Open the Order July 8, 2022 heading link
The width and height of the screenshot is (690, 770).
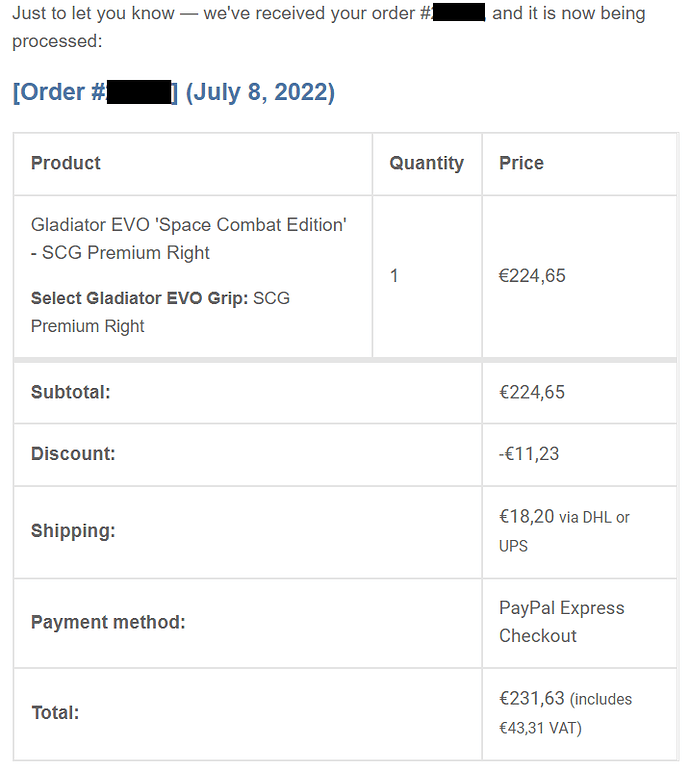pyautogui.click(x=173, y=92)
